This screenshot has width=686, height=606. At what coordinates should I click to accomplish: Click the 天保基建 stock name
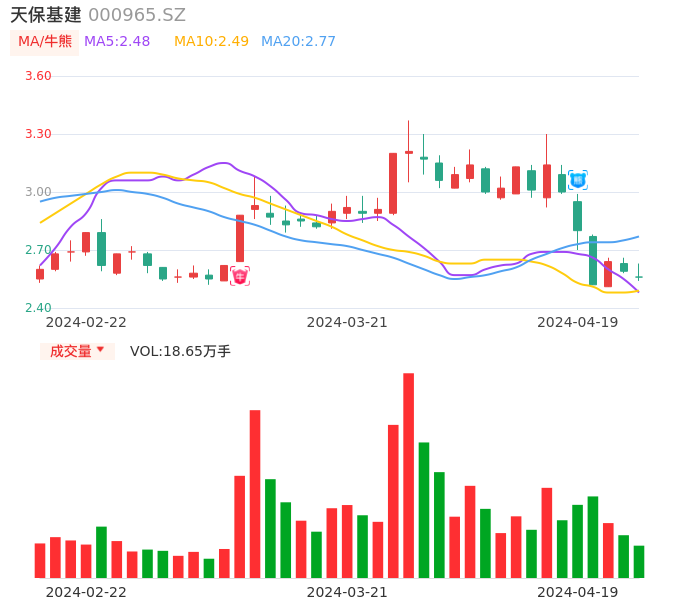click(46, 15)
